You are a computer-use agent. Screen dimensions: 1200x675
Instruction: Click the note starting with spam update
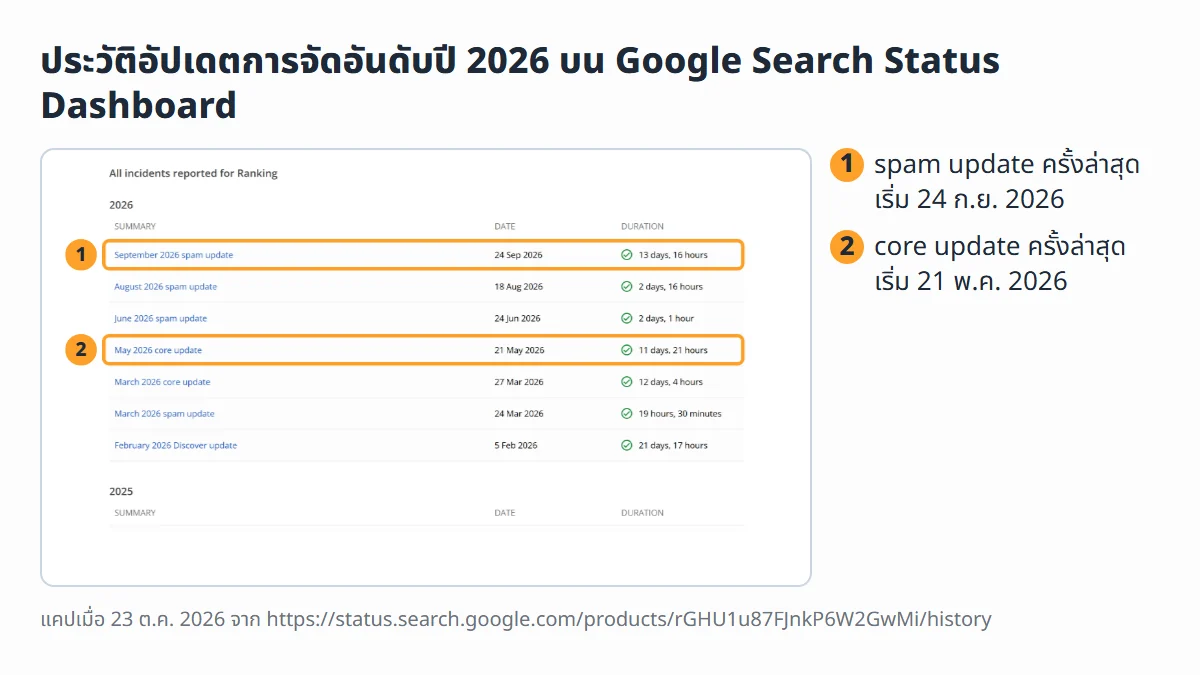point(1007,181)
